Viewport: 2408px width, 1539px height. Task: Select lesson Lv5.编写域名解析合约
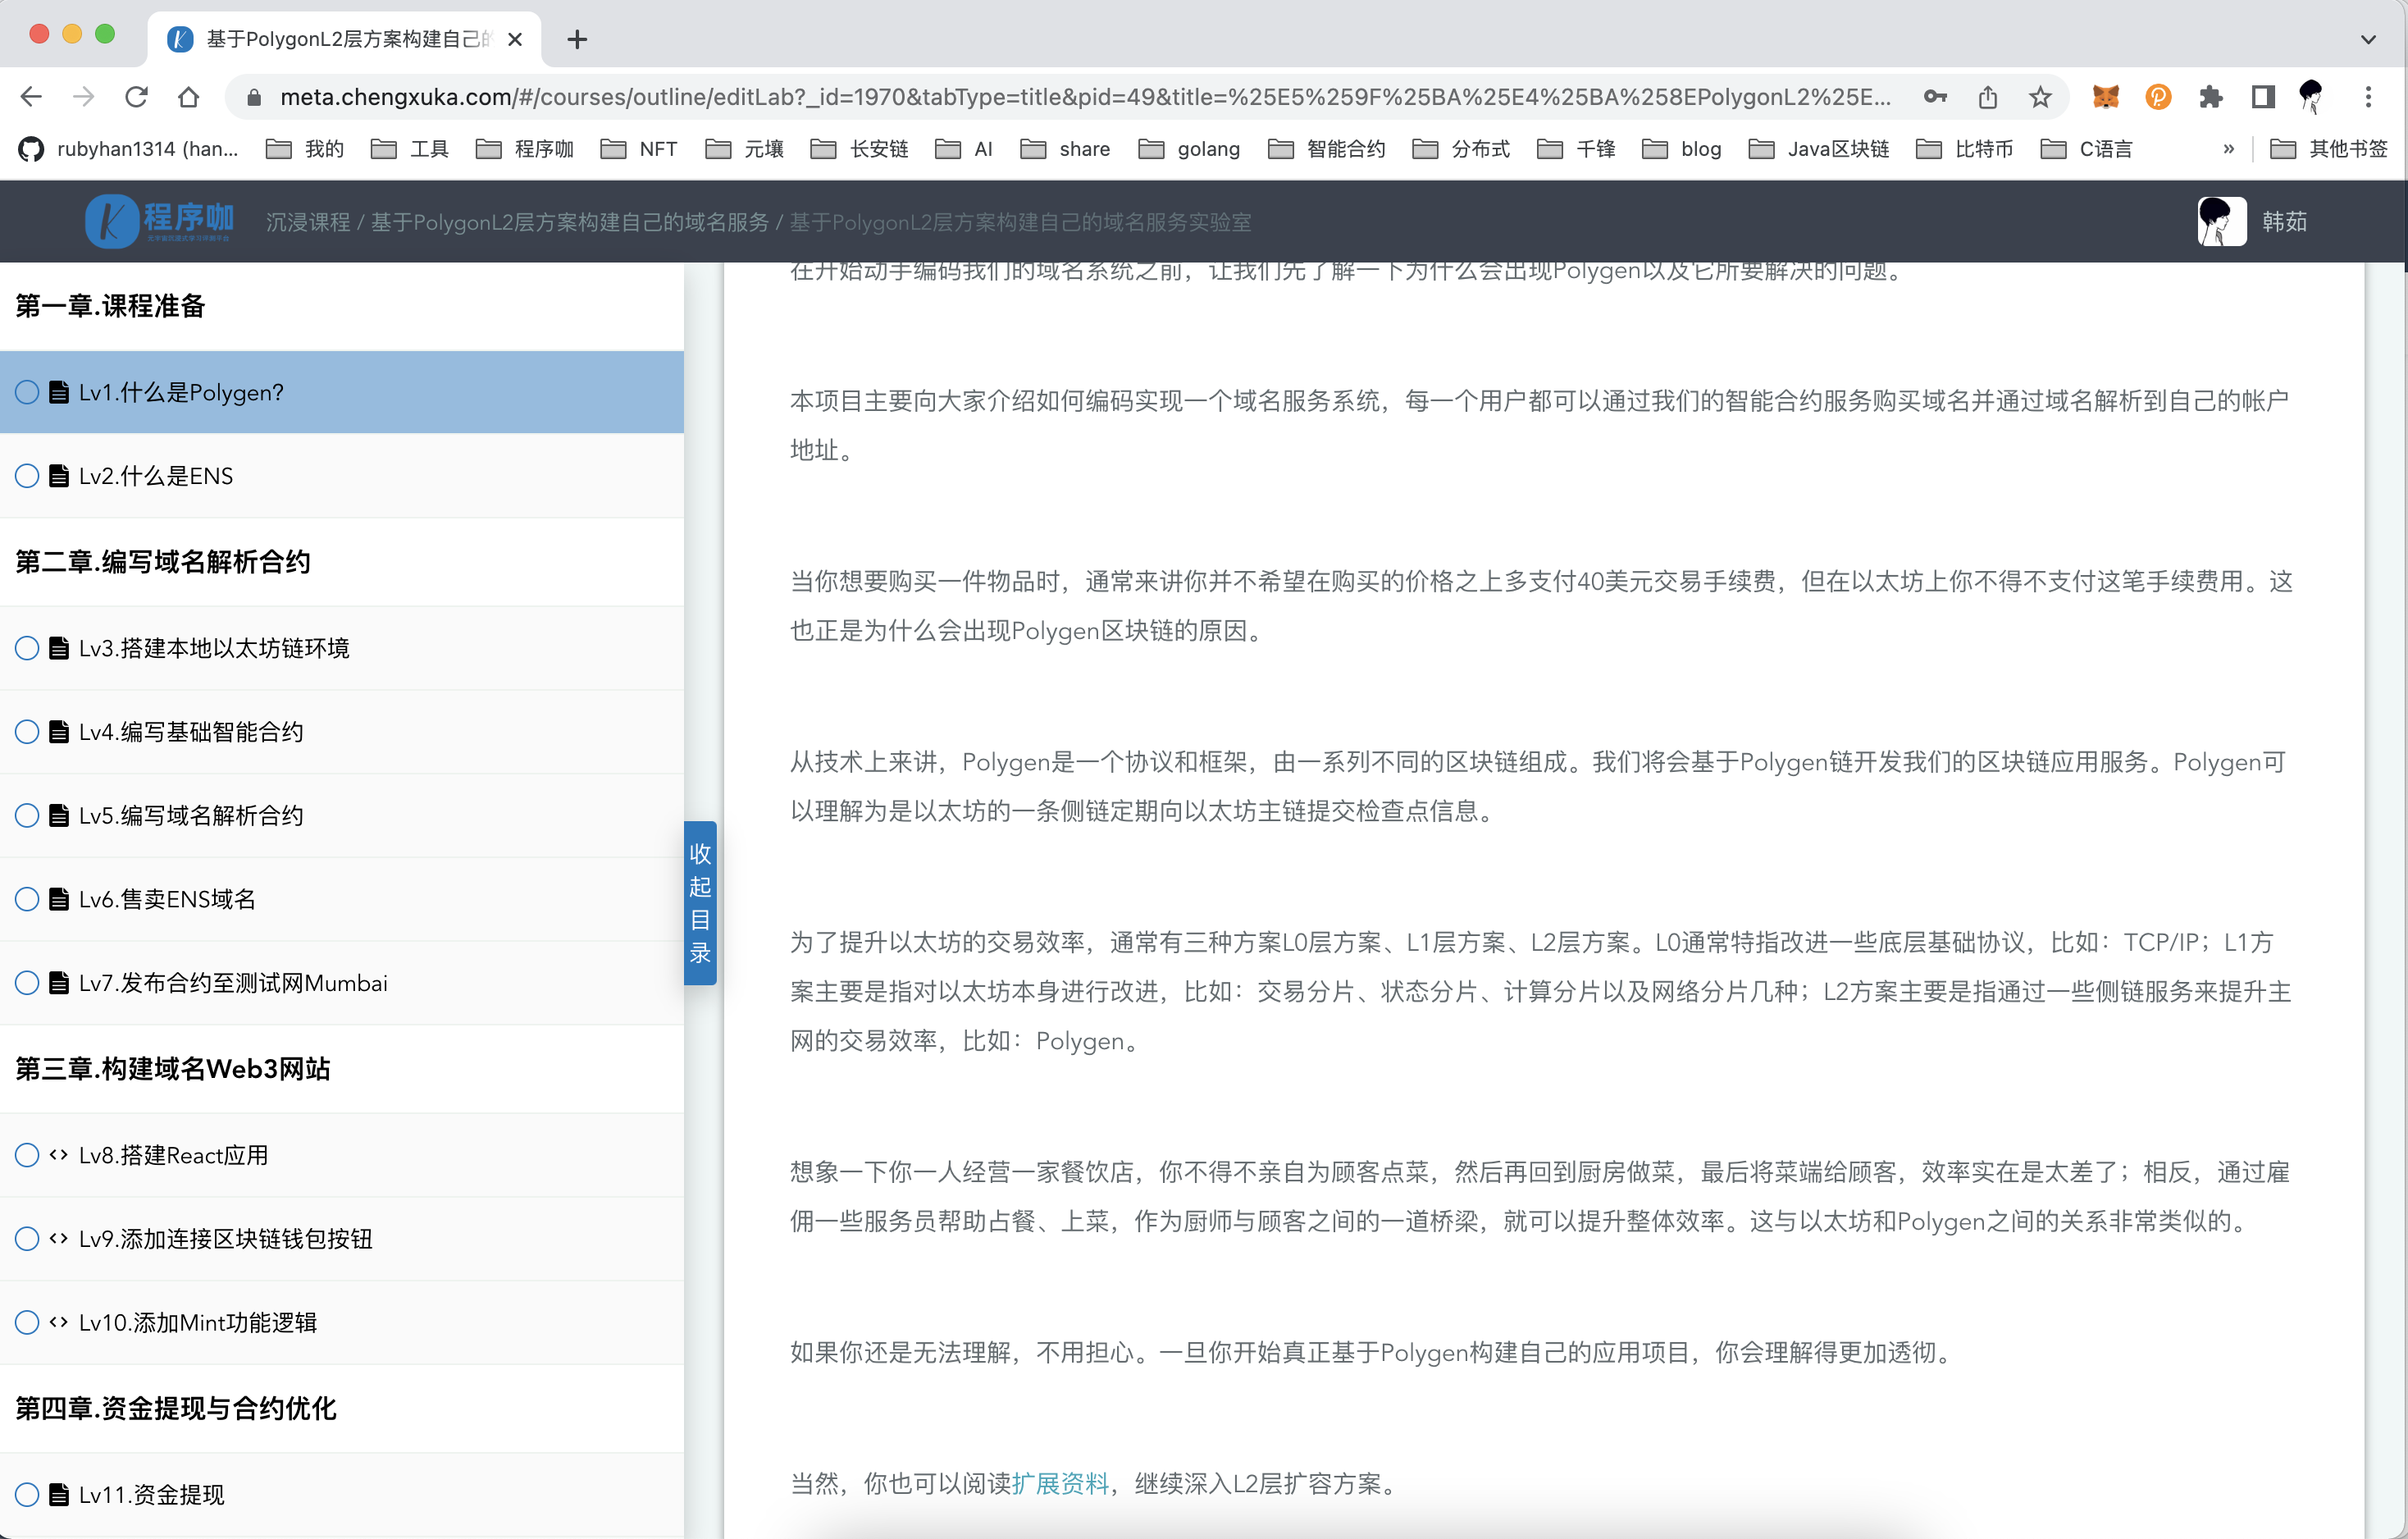coord(342,816)
